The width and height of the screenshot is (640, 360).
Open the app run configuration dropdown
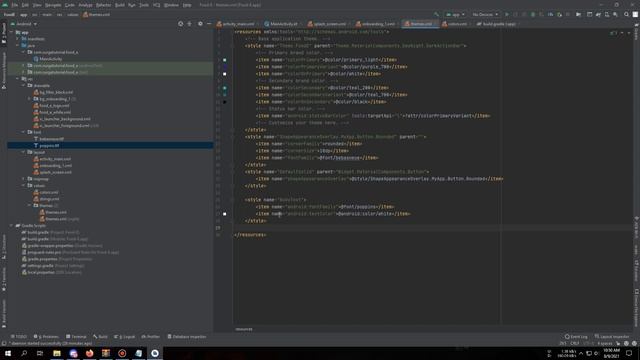pos(455,14)
